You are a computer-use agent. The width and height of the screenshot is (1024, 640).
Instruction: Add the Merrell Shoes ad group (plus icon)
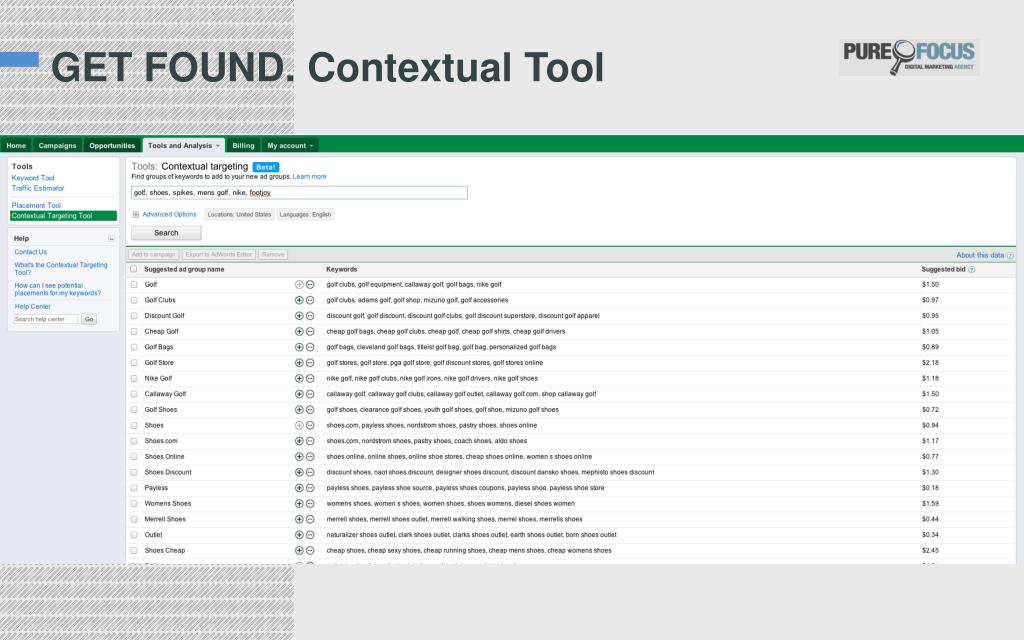(x=299, y=519)
